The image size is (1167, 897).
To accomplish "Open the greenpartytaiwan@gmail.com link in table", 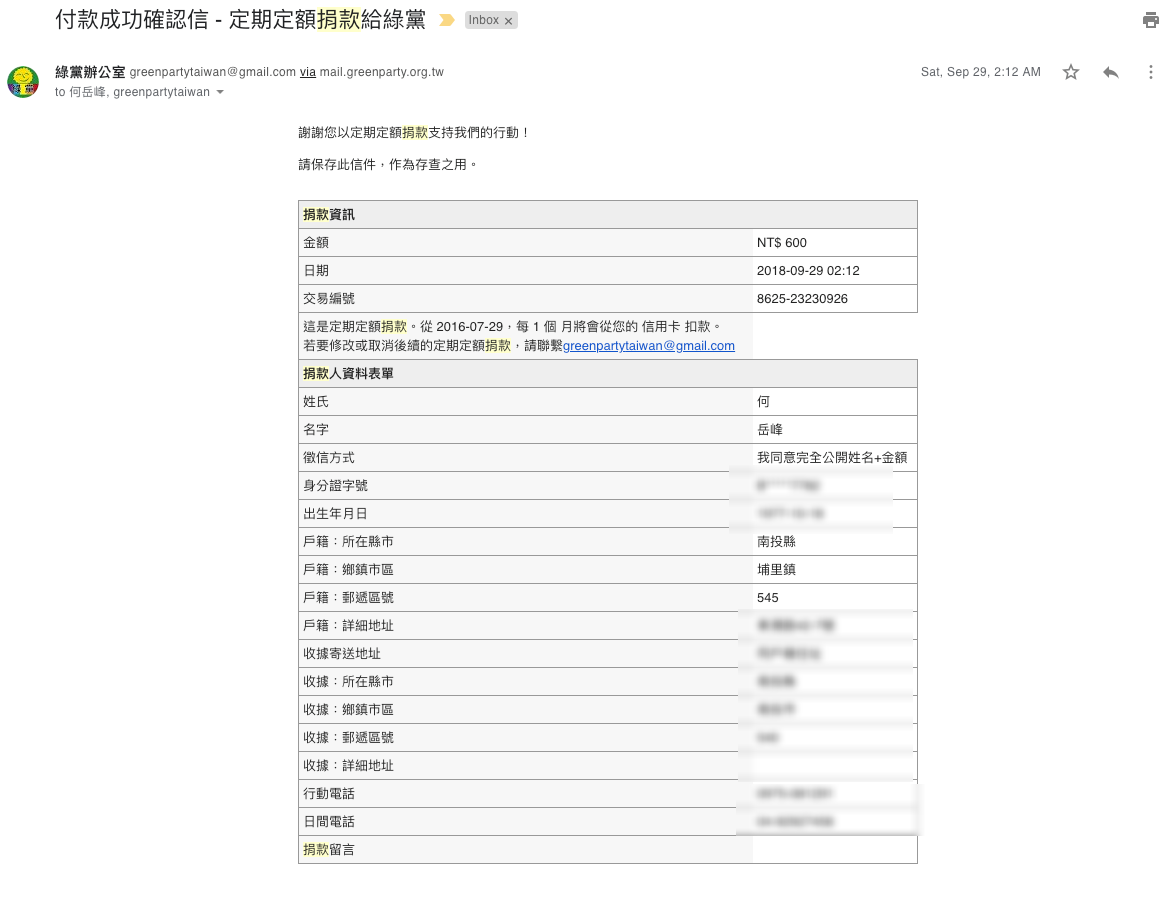I will [649, 345].
